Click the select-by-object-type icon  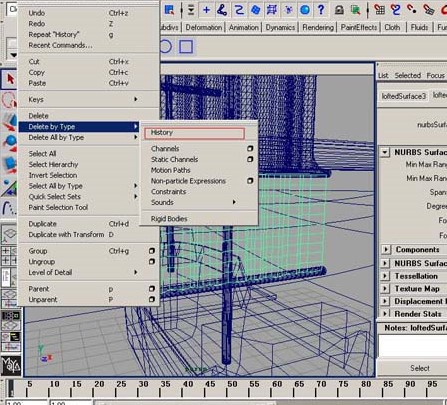[170, 10]
